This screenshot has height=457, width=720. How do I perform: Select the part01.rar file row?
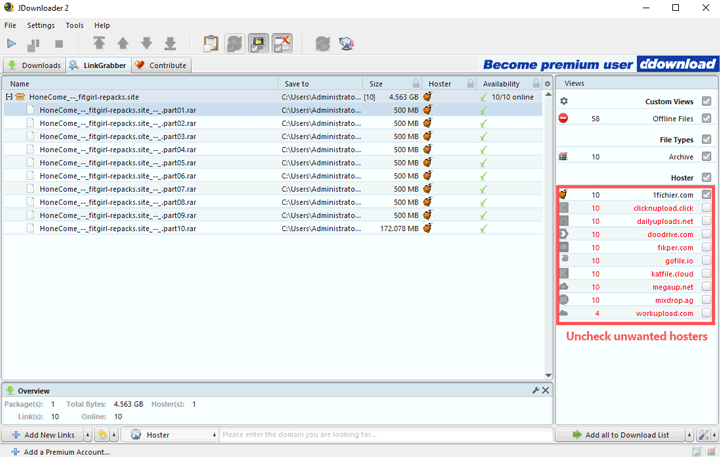click(x=273, y=110)
